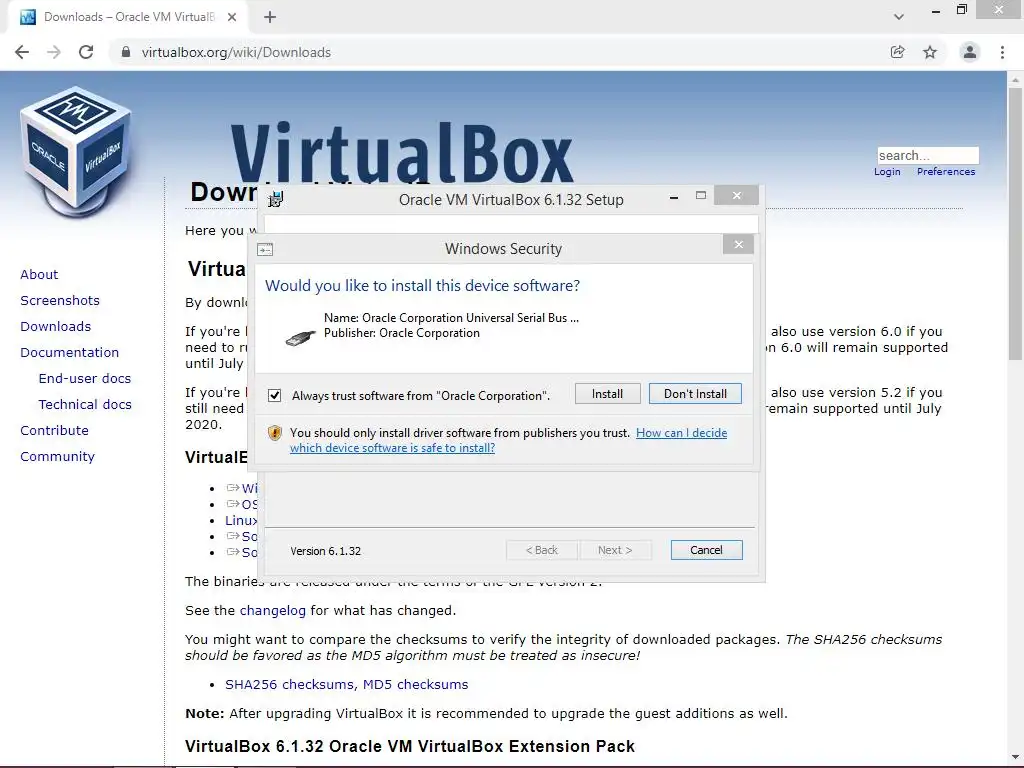Open the changelog link
1024x768 pixels.
point(272,611)
